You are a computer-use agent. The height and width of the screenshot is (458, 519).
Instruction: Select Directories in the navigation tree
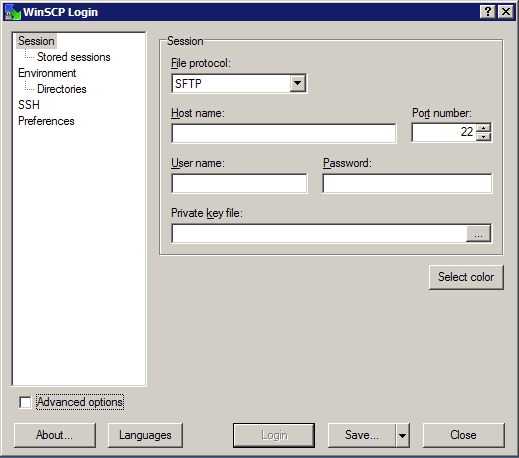point(62,89)
